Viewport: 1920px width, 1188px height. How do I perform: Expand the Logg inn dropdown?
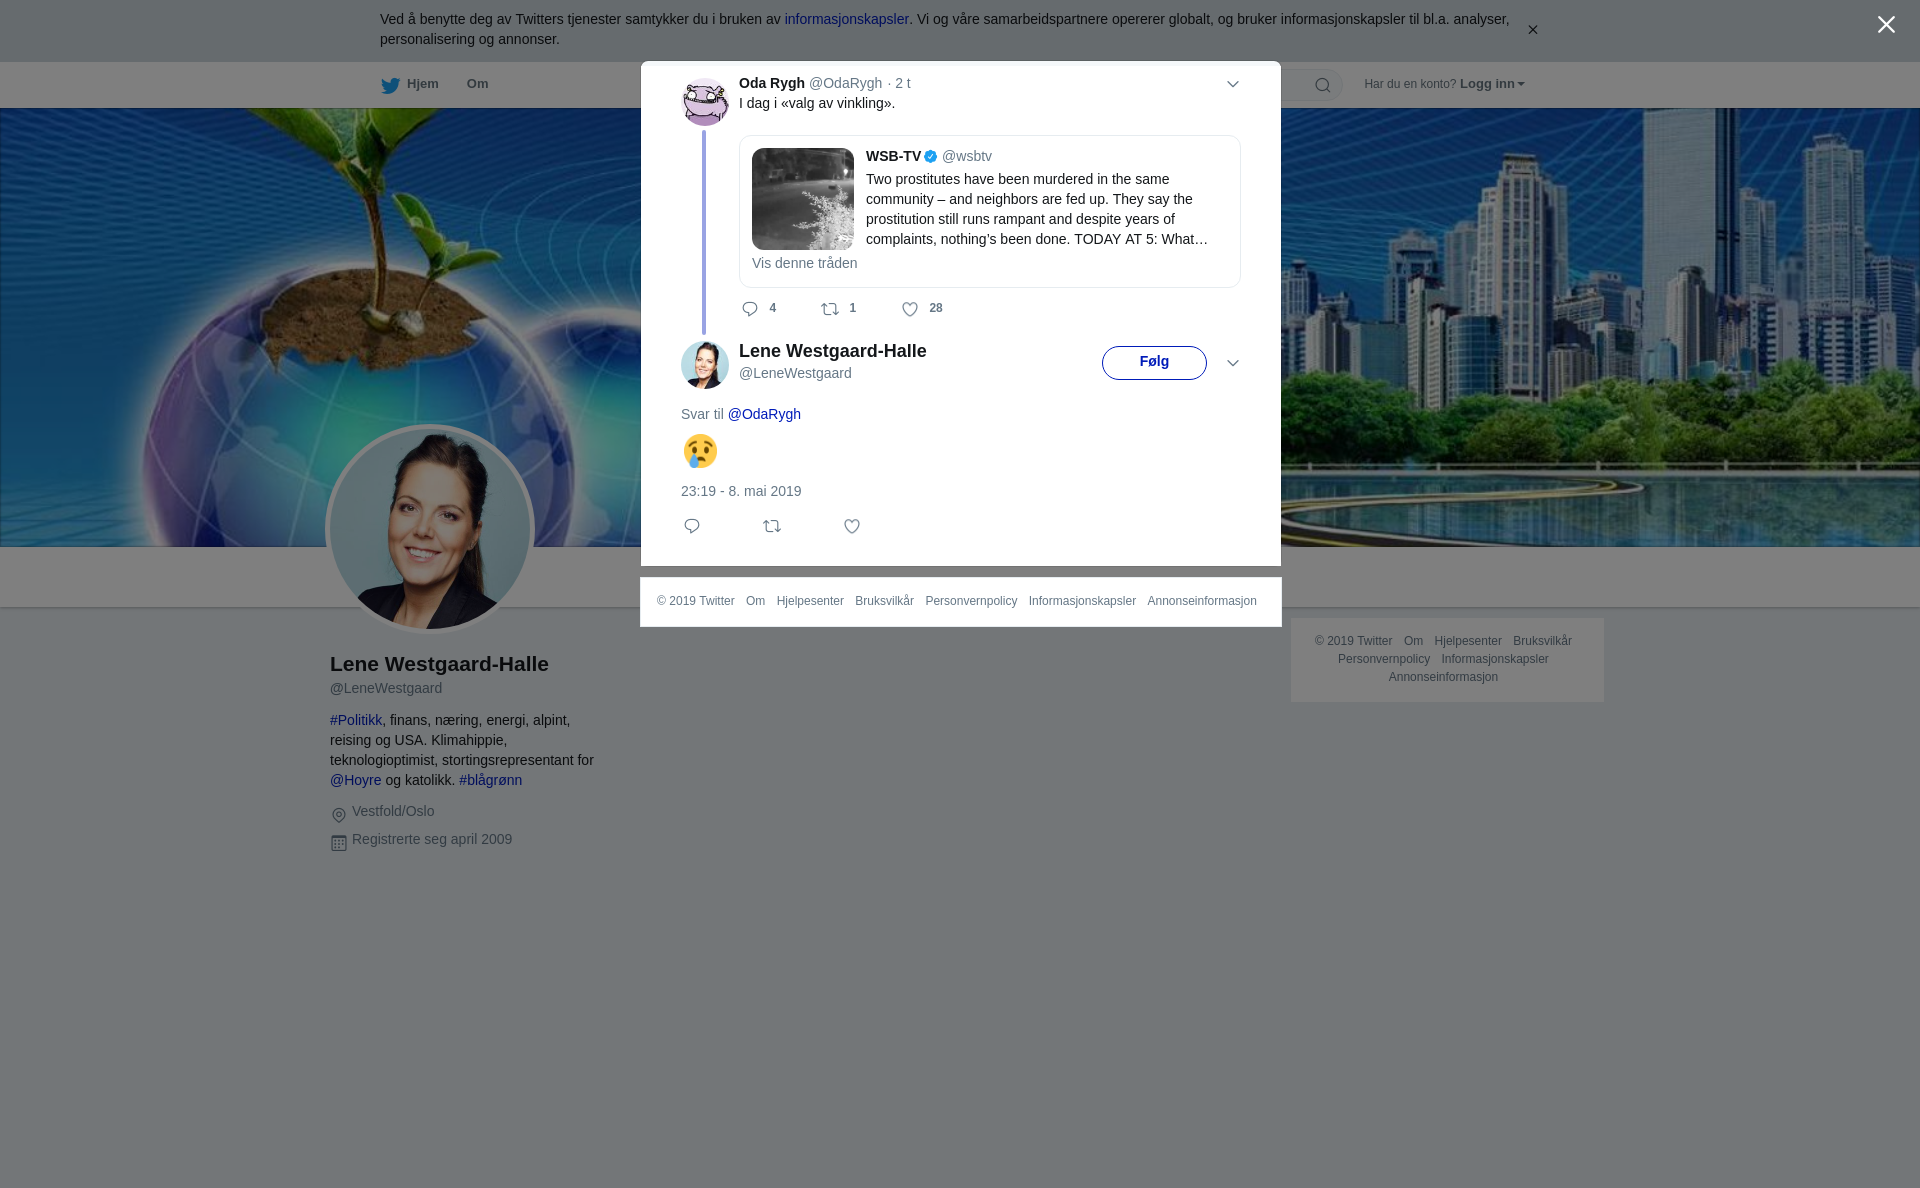click(x=1492, y=84)
